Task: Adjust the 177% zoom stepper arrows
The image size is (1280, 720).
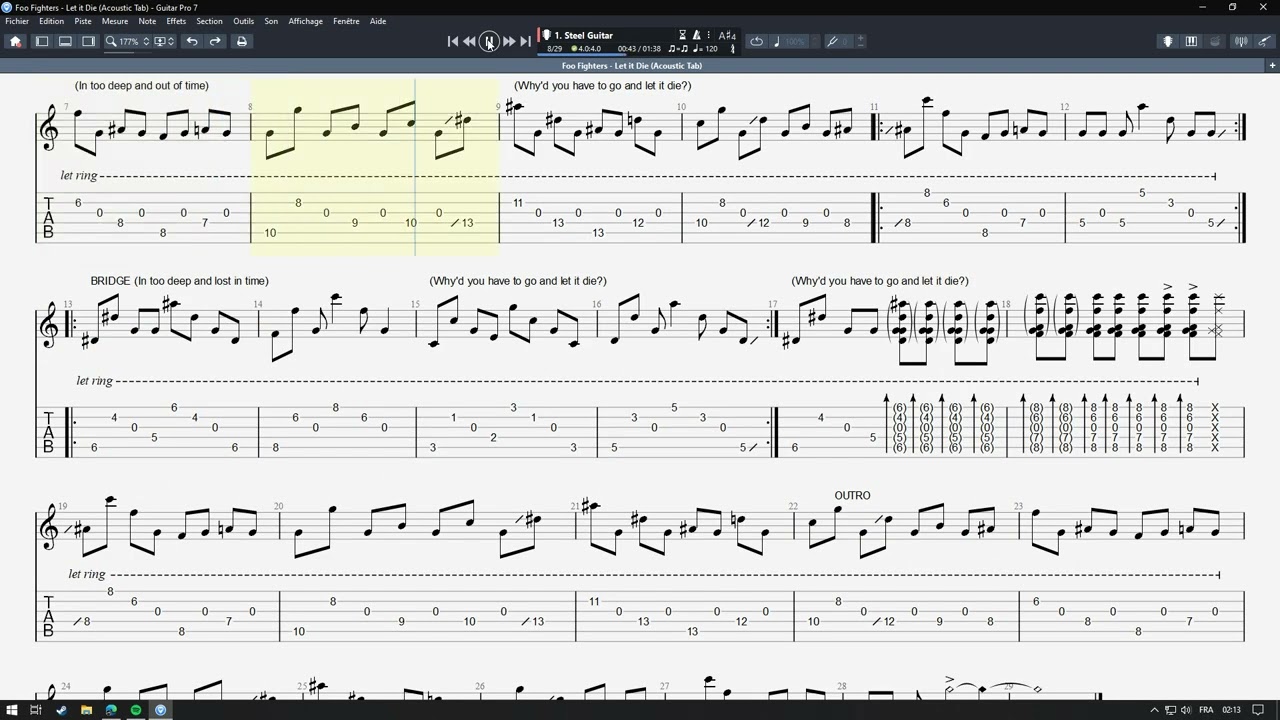Action: [x=146, y=41]
